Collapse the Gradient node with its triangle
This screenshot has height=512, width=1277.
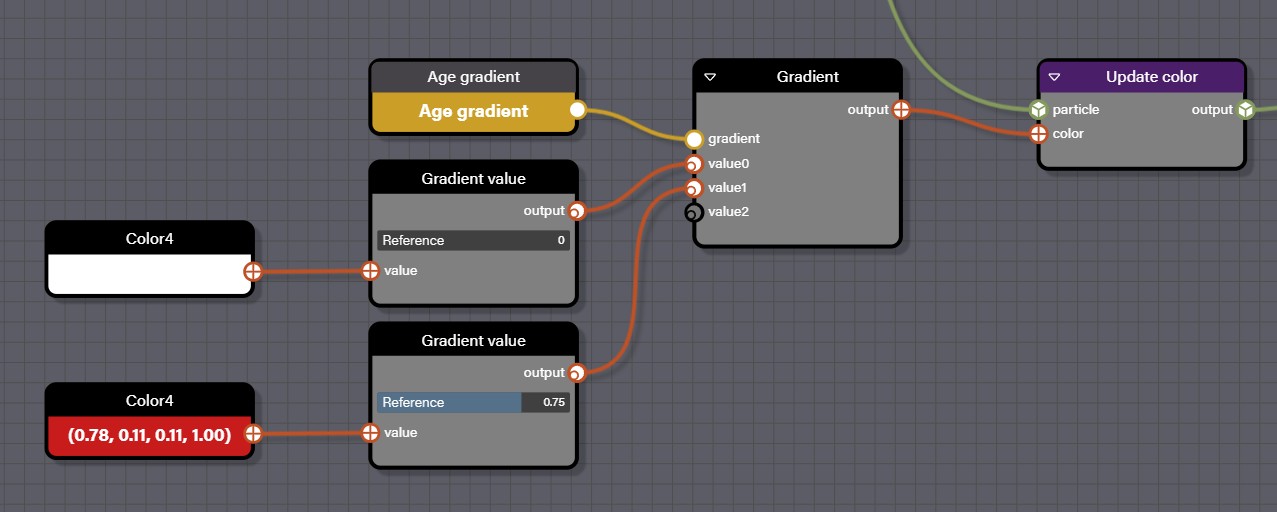pyautogui.click(x=710, y=77)
